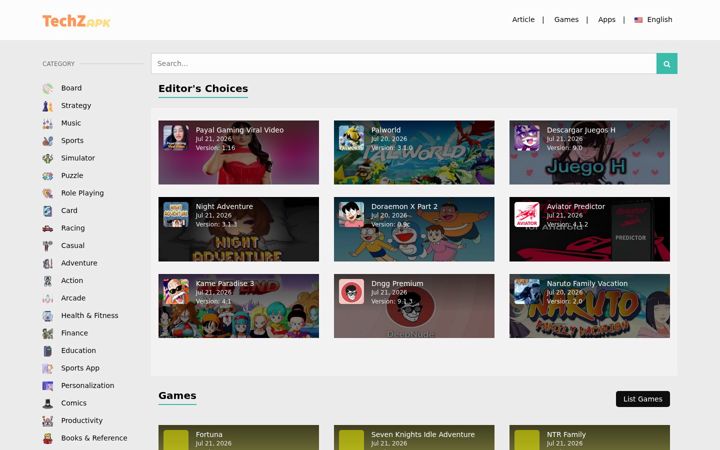
Task: Click the Puzzle category icon
Action: (48, 175)
